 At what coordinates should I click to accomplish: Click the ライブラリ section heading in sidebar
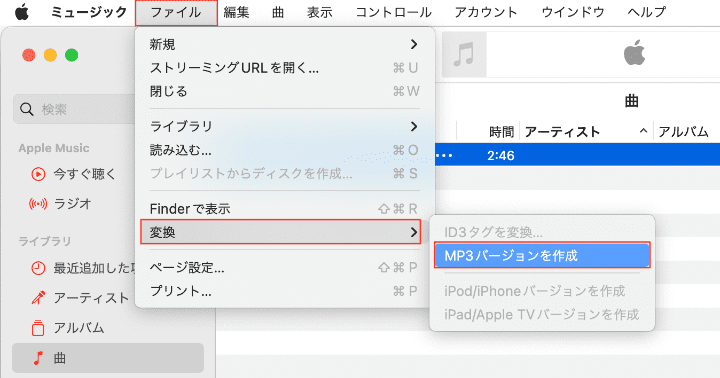[x=45, y=241]
